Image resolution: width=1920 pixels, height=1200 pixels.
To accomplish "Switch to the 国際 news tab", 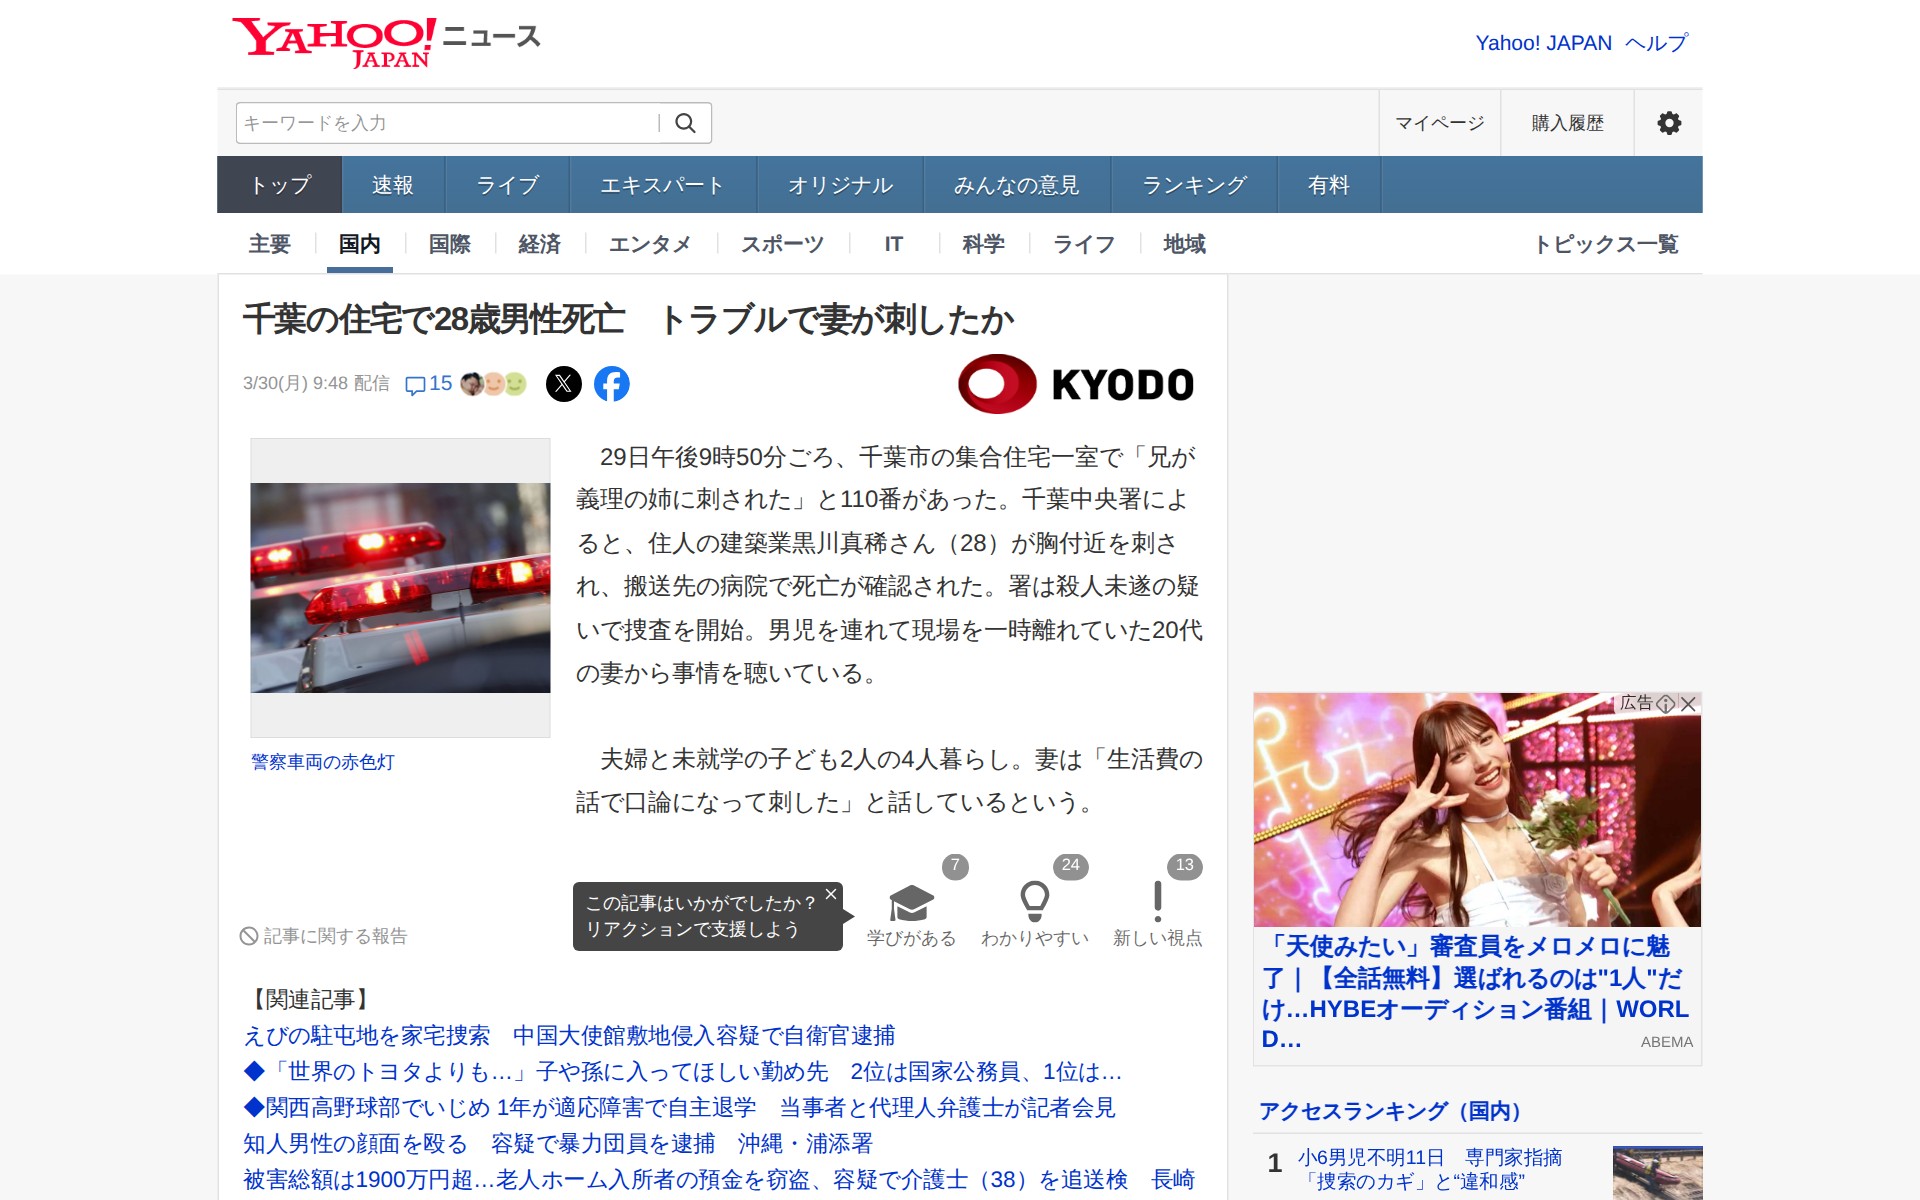I will (x=448, y=243).
